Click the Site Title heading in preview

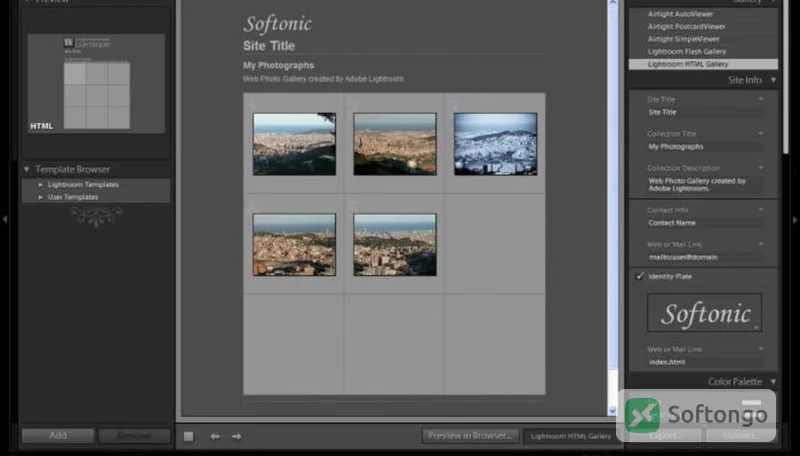coord(269,46)
